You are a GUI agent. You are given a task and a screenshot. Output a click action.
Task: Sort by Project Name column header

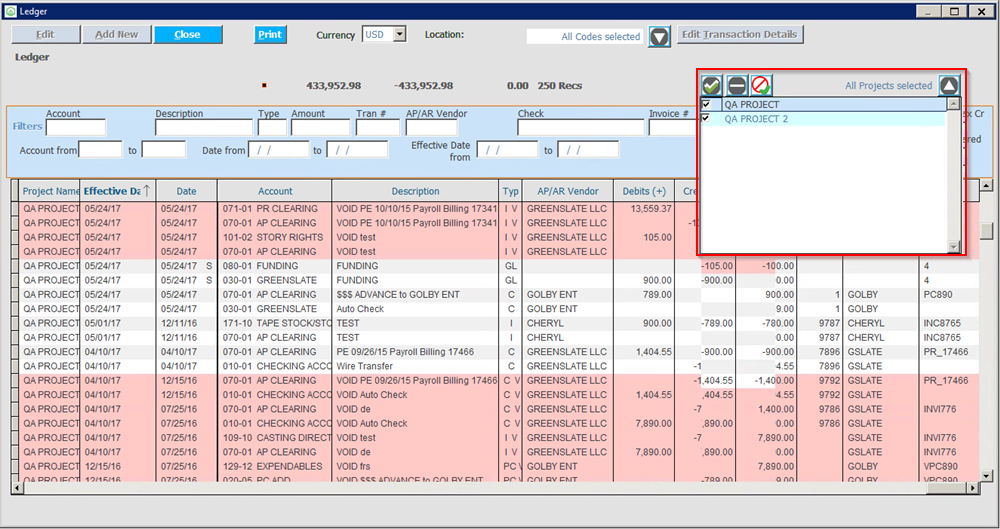(50, 191)
